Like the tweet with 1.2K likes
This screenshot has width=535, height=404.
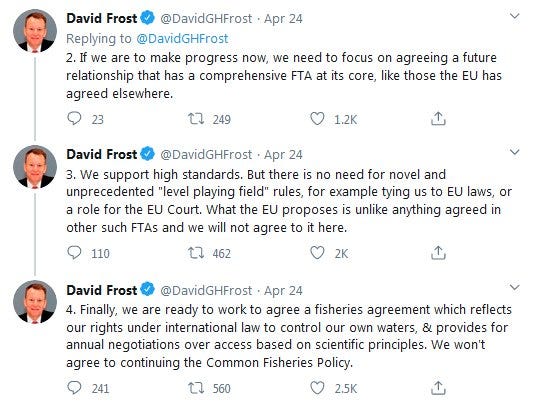317,119
